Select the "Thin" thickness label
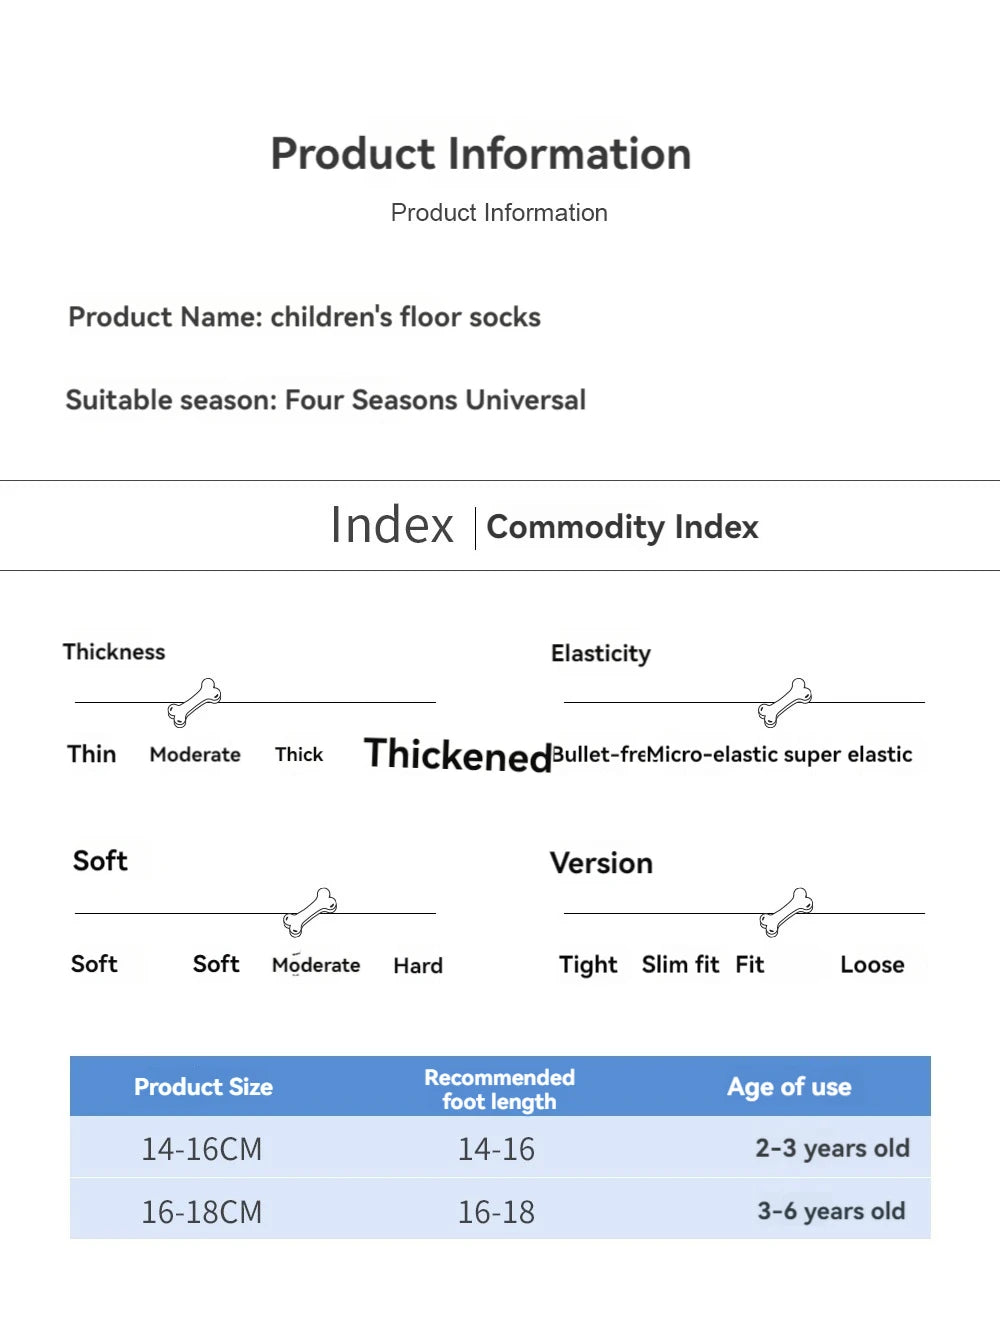The width and height of the screenshot is (1000, 1339). point(92,754)
